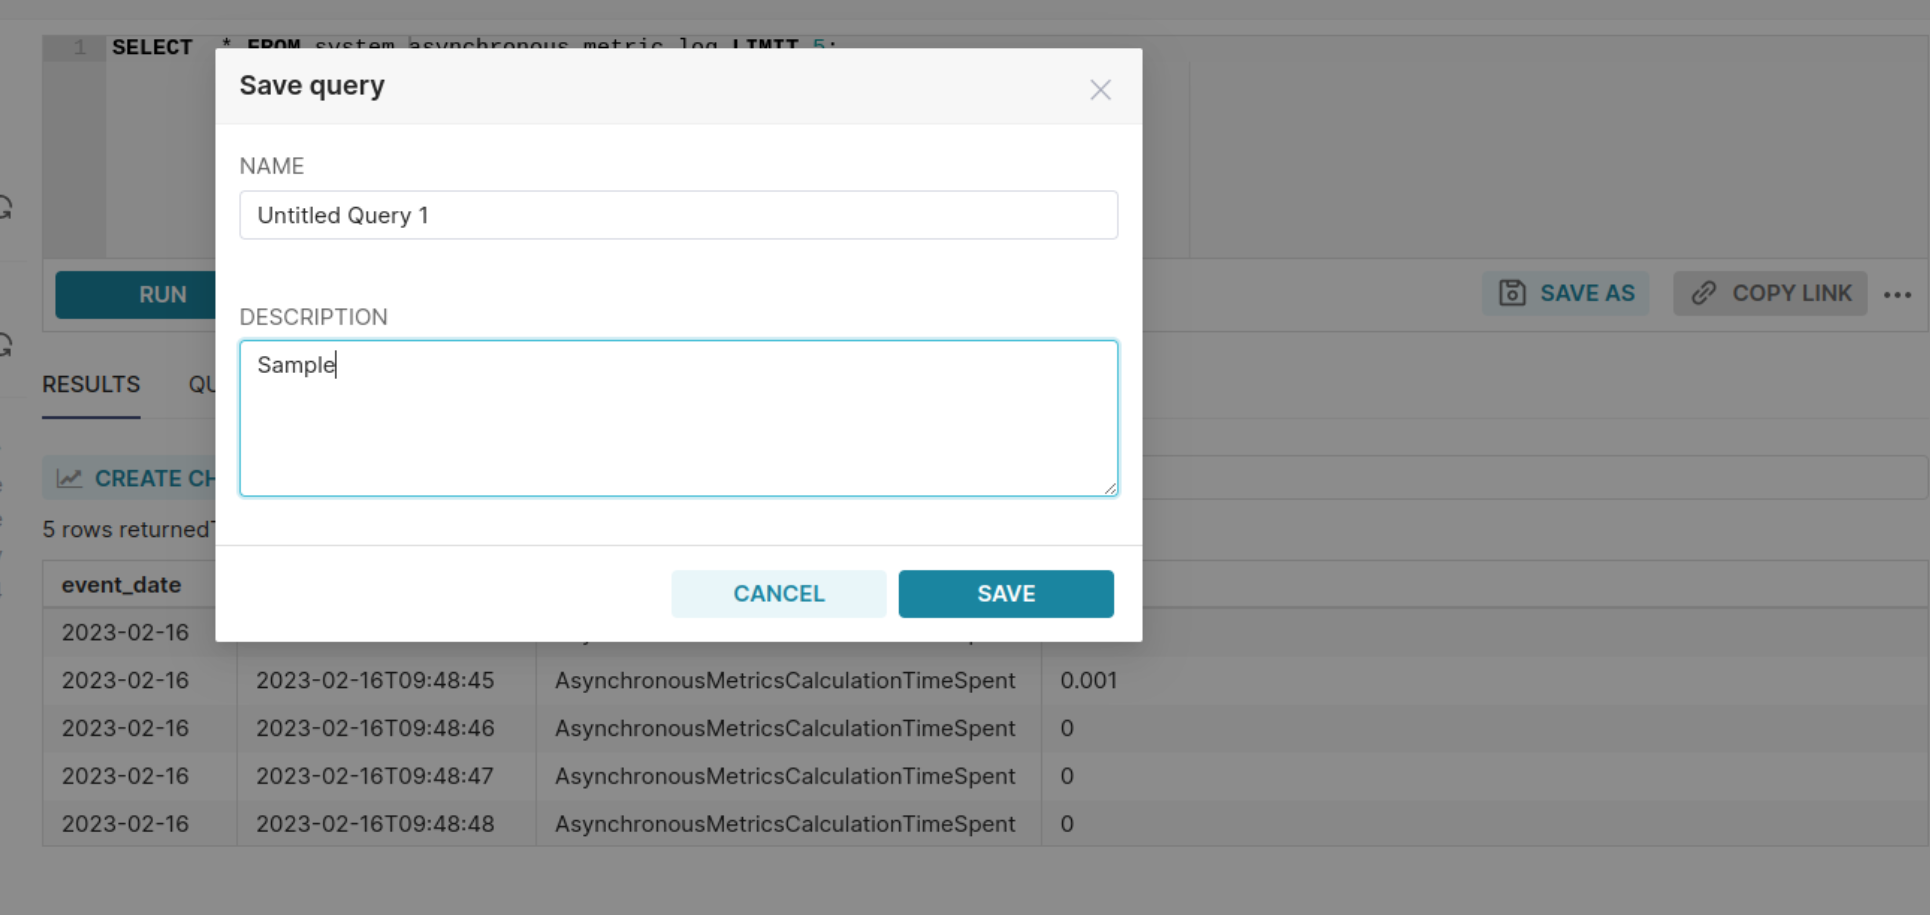Click the 0.001 value in the results table
Screen dimensions: 1930x915
click(x=1088, y=680)
